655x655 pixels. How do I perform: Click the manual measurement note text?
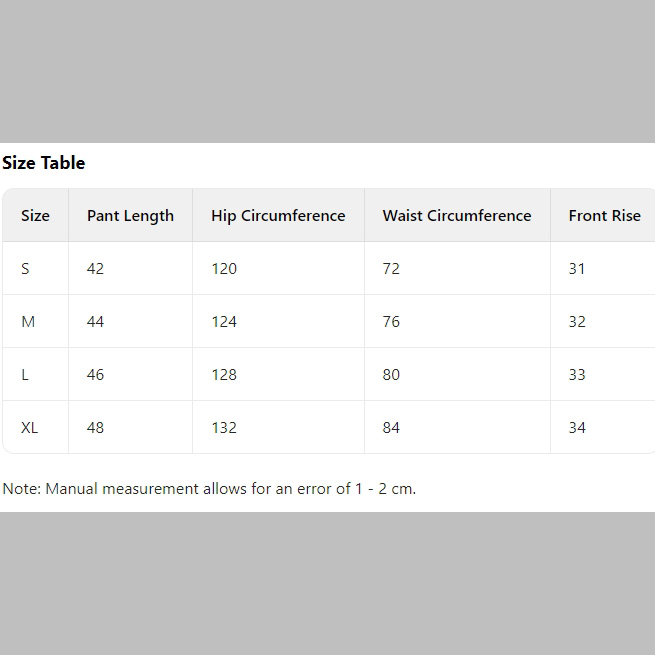(x=209, y=489)
